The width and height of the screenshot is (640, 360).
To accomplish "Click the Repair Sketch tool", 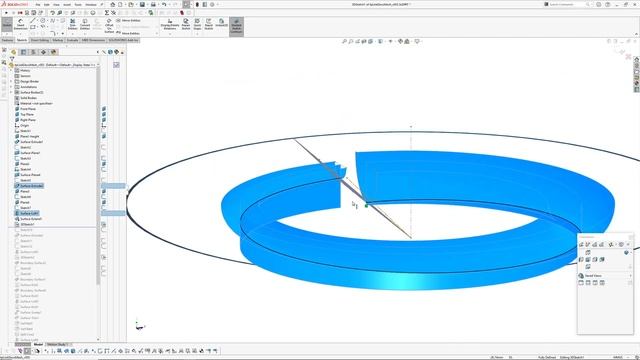I will coord(186,24).
